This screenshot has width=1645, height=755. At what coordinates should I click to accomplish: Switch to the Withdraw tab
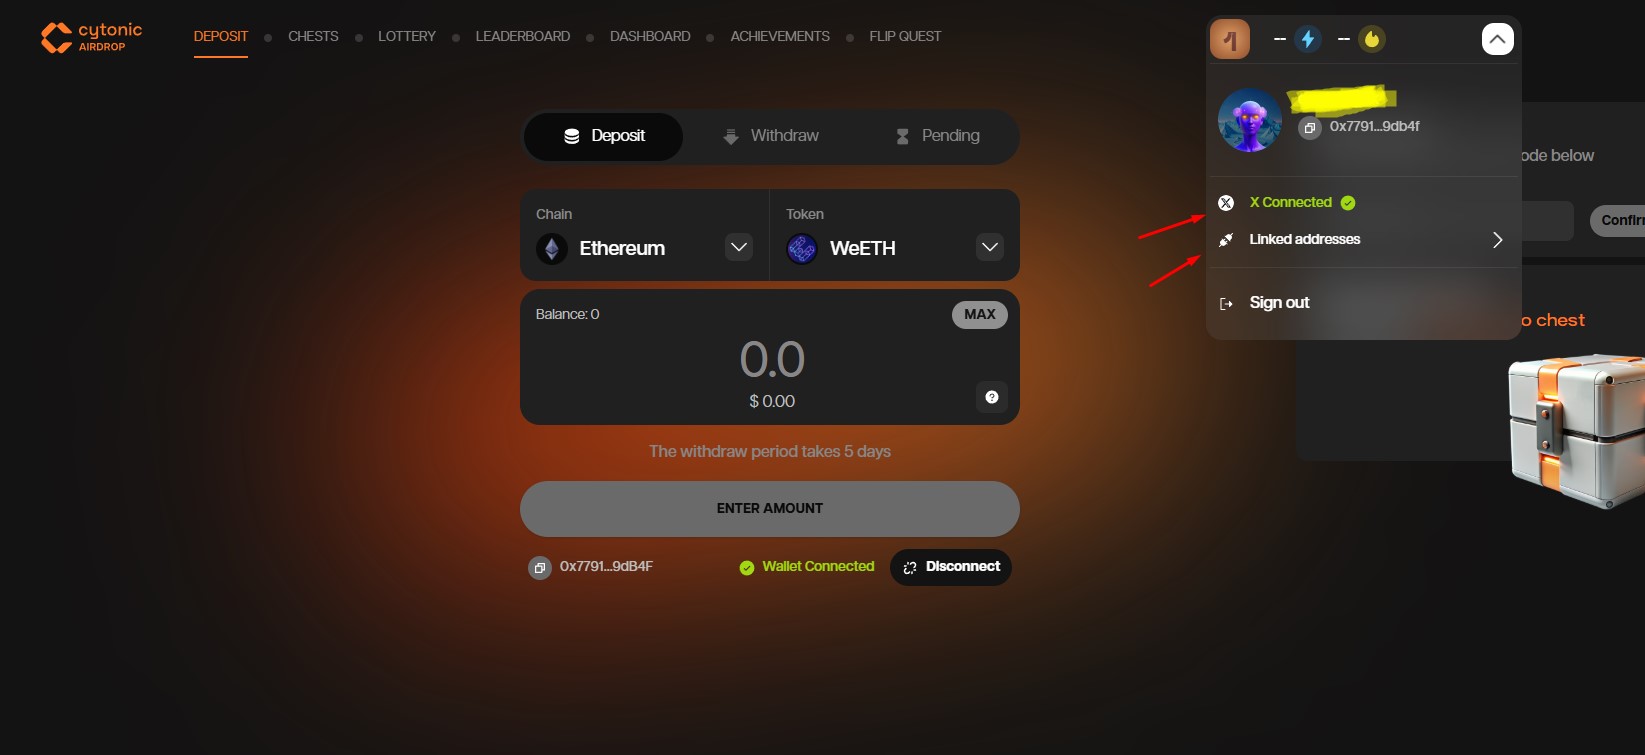771,136
